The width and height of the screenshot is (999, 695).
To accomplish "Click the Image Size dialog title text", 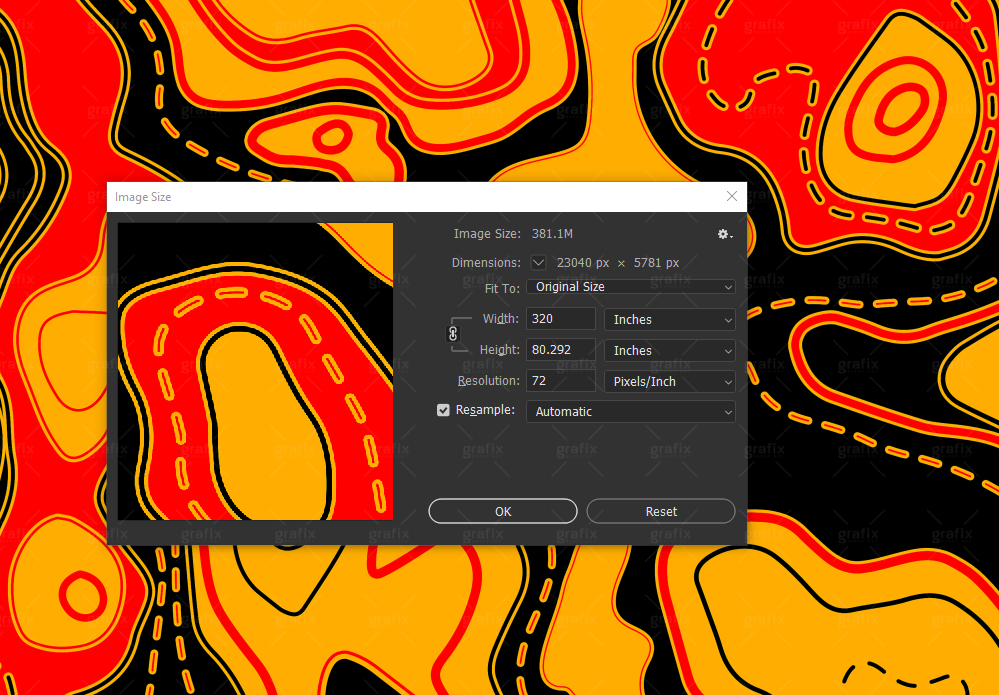I will (x=143, y=197).
